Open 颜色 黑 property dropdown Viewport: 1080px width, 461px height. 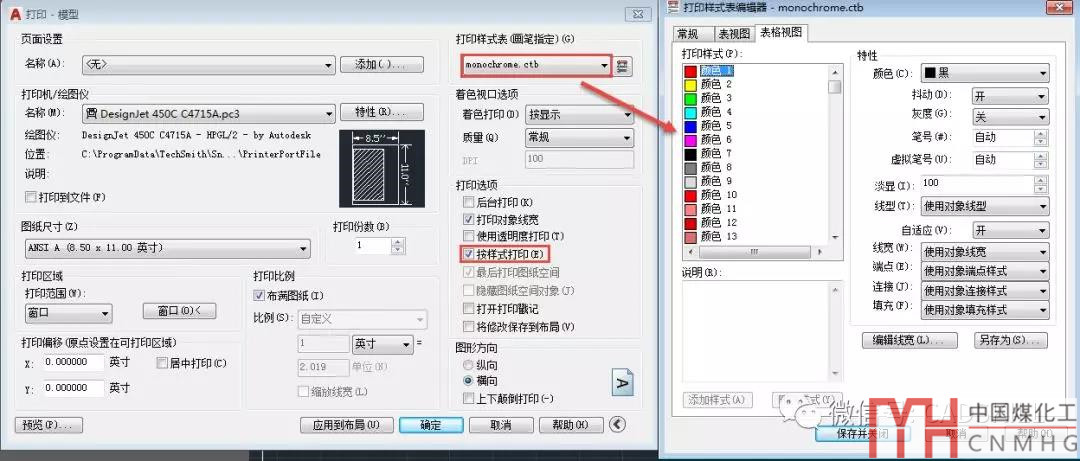985,73
